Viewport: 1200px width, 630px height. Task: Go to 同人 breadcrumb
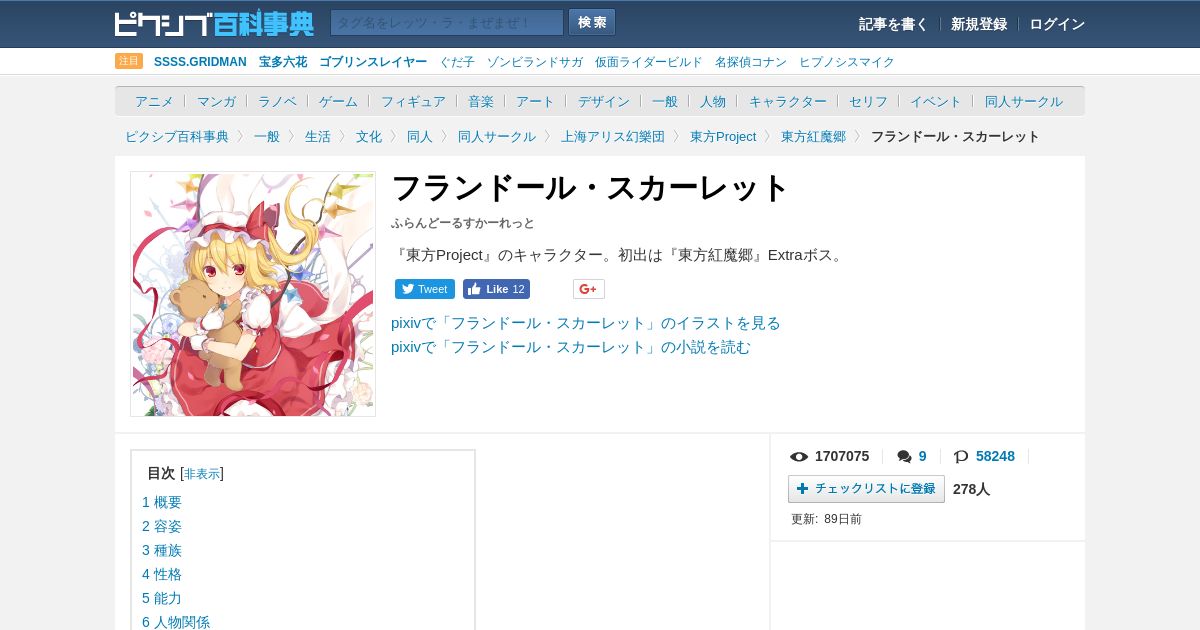[420, 137]
